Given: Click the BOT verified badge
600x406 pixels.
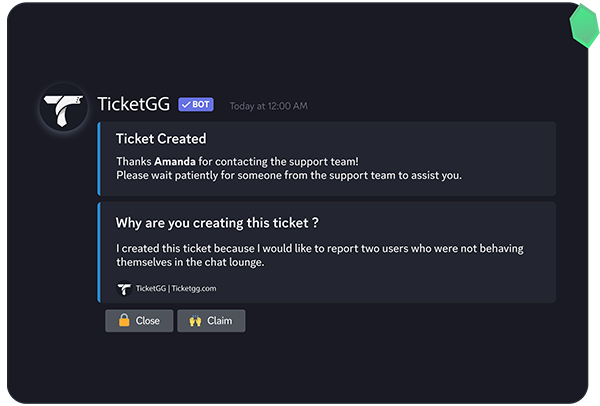Looking at the screenshot, I should click(x=196, y=104).
